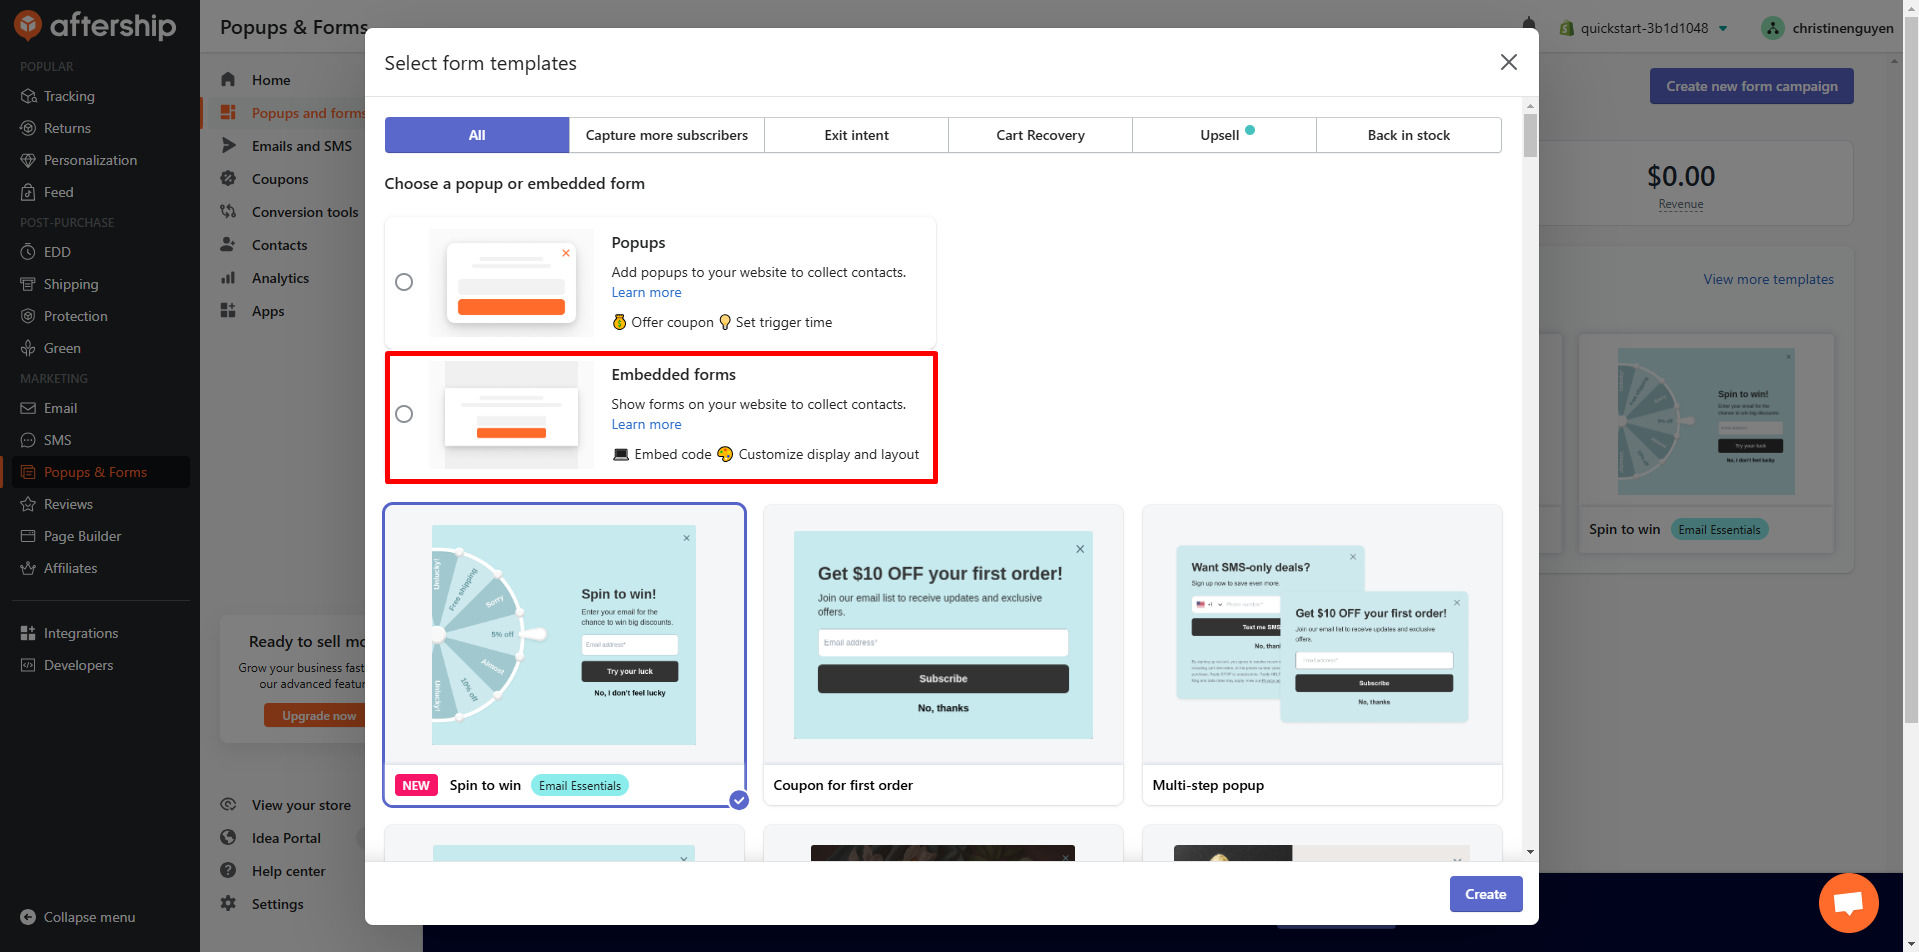Screen dimensions: 1919x952
Task: Open the Coupons section
Action: pyautogui.click(x=280, y=179)
